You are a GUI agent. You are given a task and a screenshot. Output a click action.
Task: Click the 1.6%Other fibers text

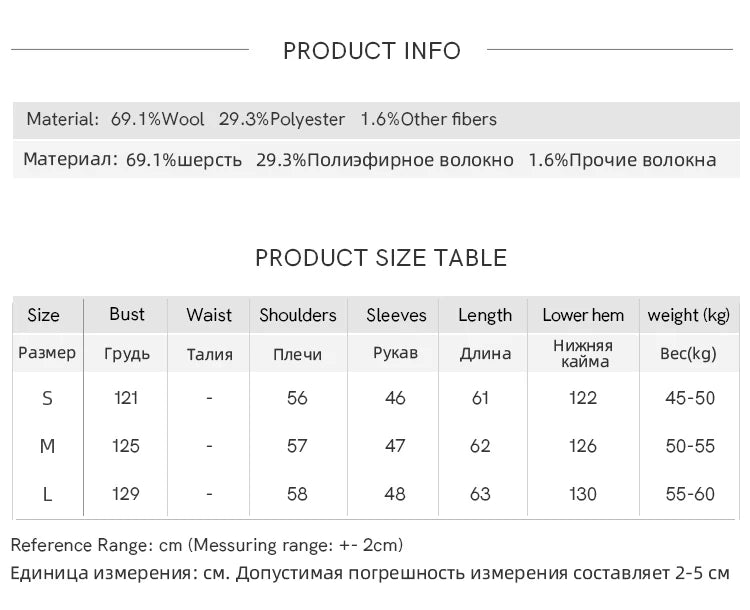[x=429, y=119]
